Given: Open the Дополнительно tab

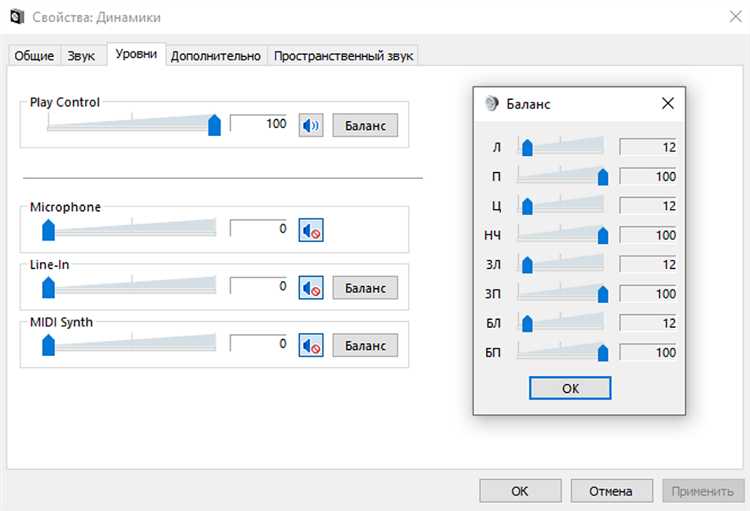Looking at the screenshot, I should coord(216,56).
